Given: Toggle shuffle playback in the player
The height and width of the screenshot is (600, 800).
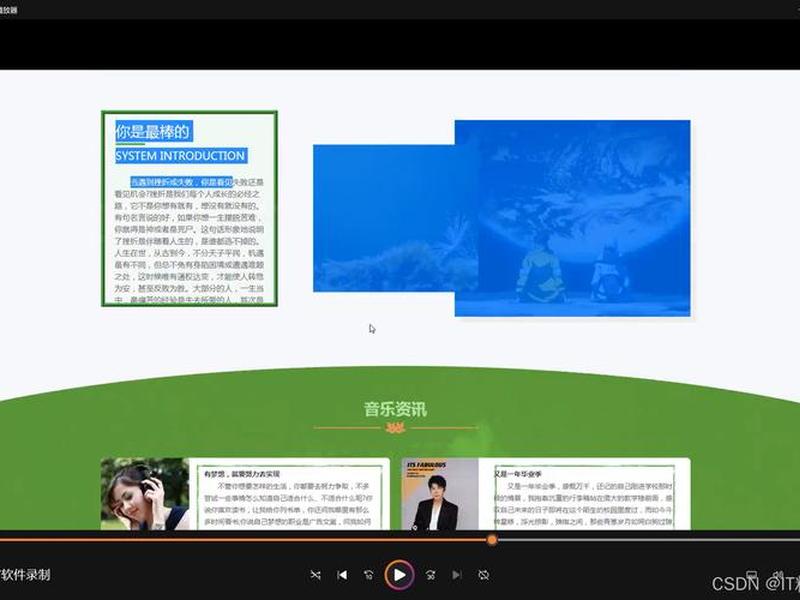Looking at the screenshot, I should point(315,575).
